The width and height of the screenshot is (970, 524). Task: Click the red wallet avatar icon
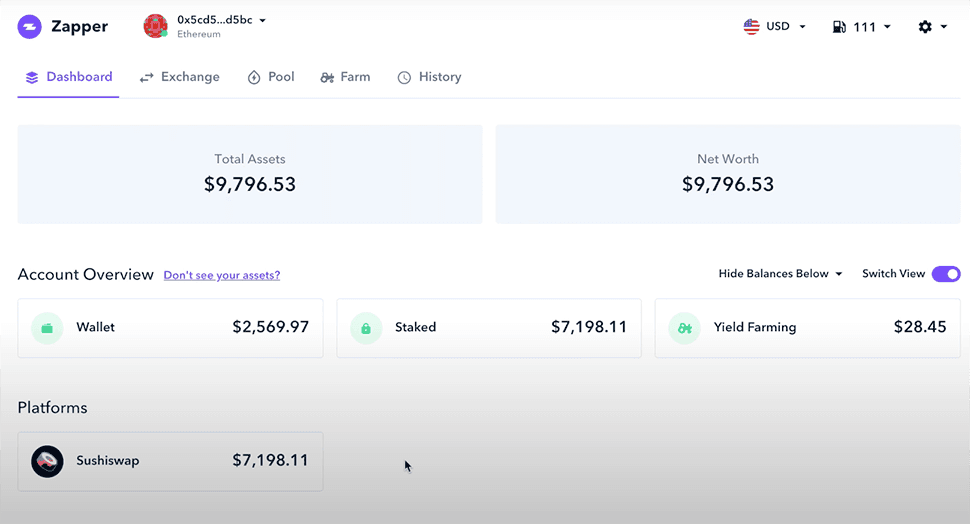155,26
